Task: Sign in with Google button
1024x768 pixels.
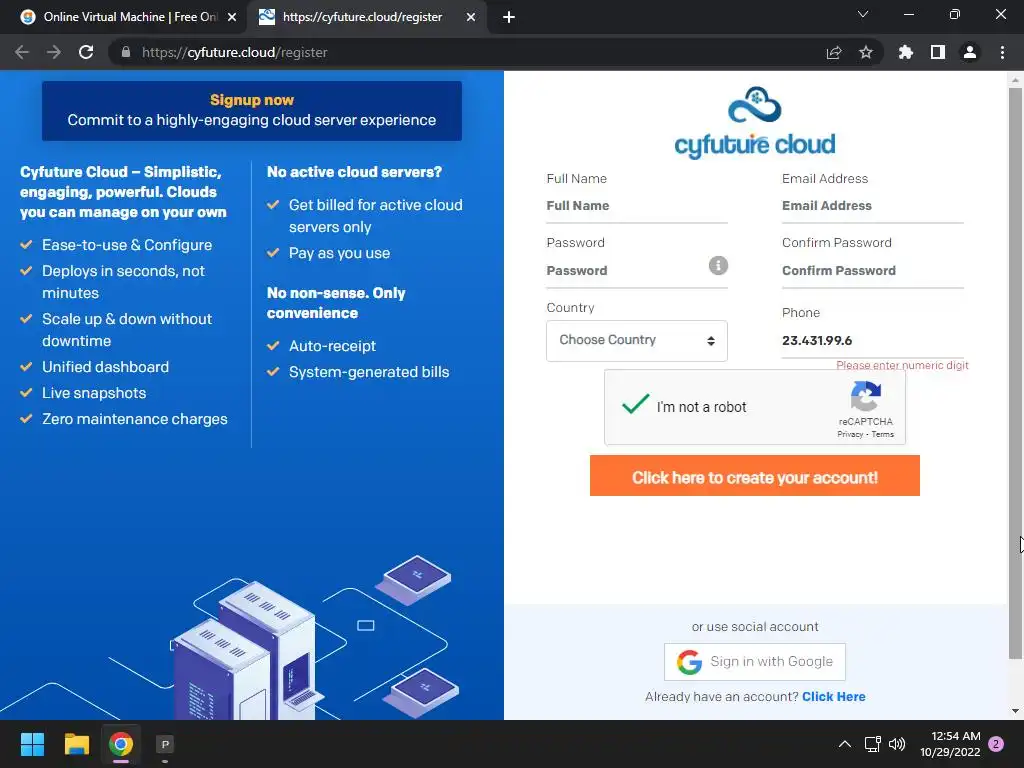Action: point(755,662)
